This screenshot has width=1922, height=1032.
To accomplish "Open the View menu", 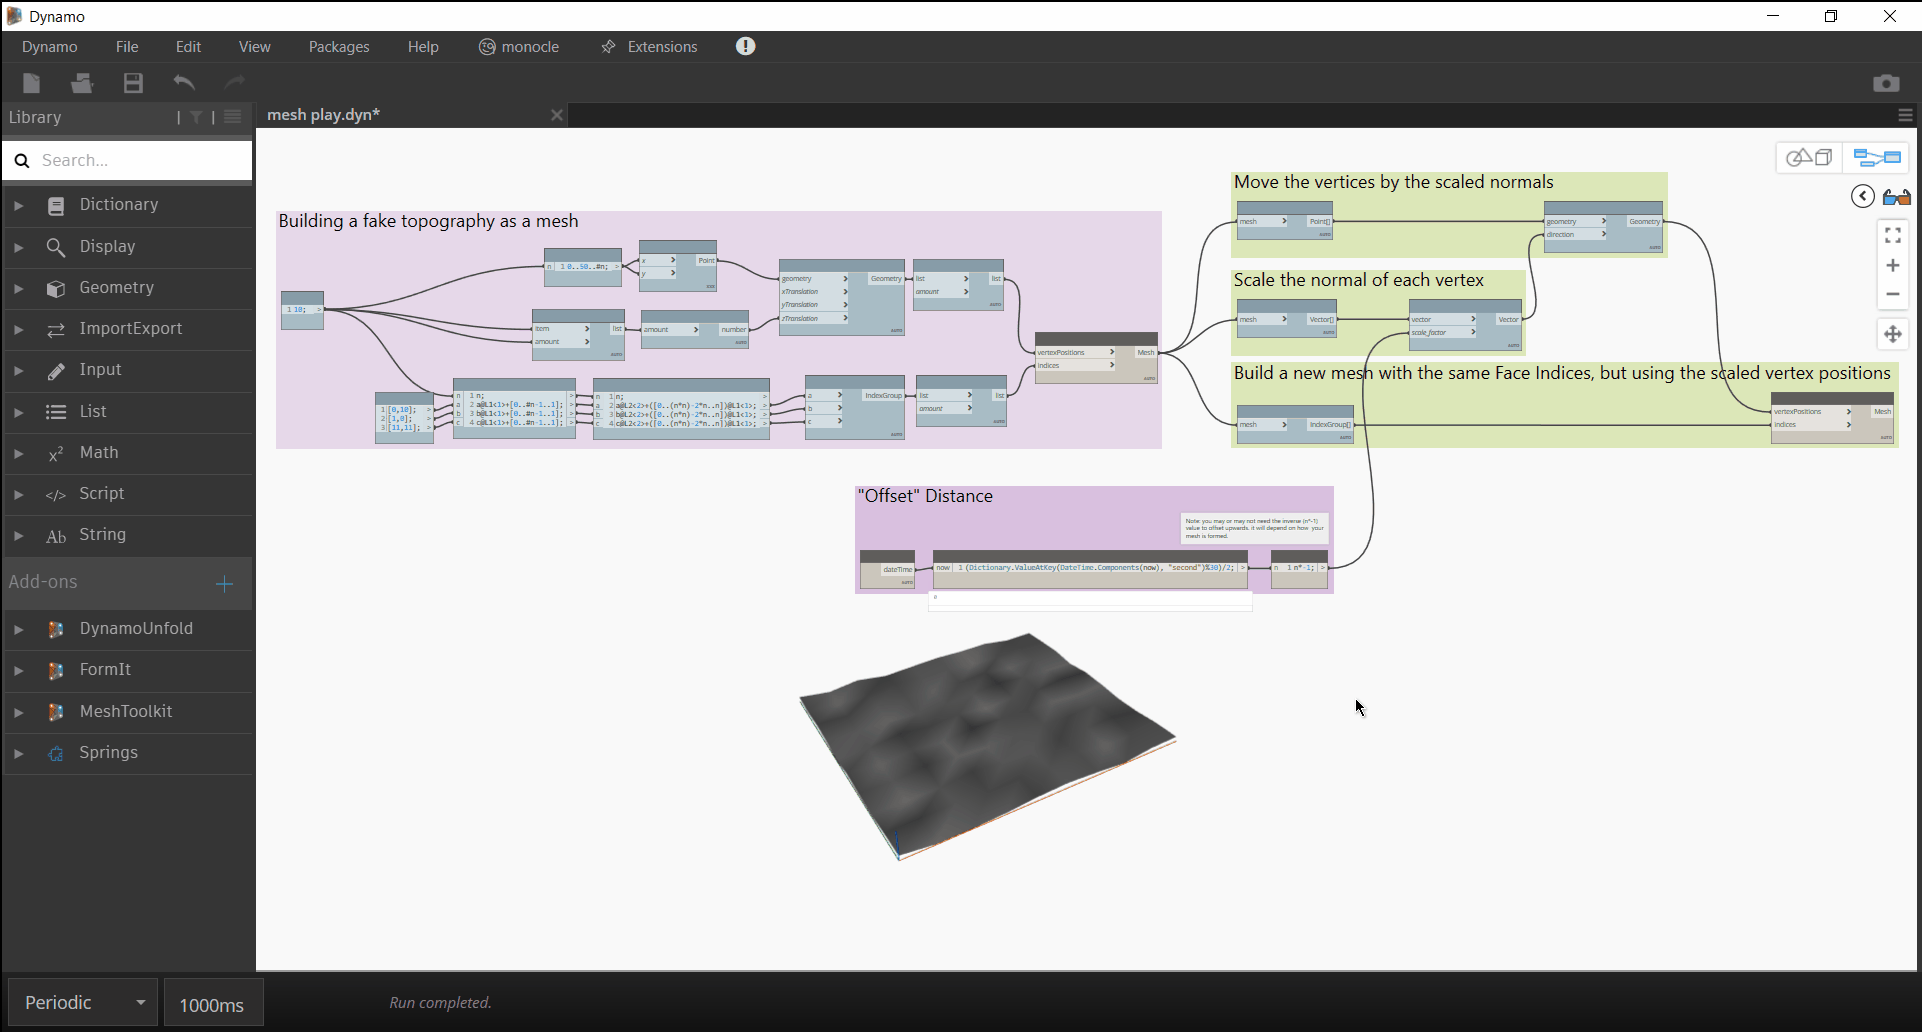I will 254,47.
